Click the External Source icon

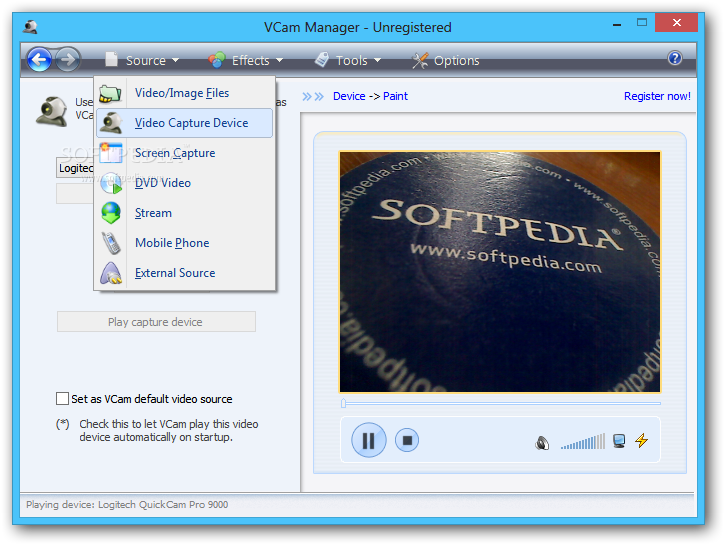pos(111,273)
